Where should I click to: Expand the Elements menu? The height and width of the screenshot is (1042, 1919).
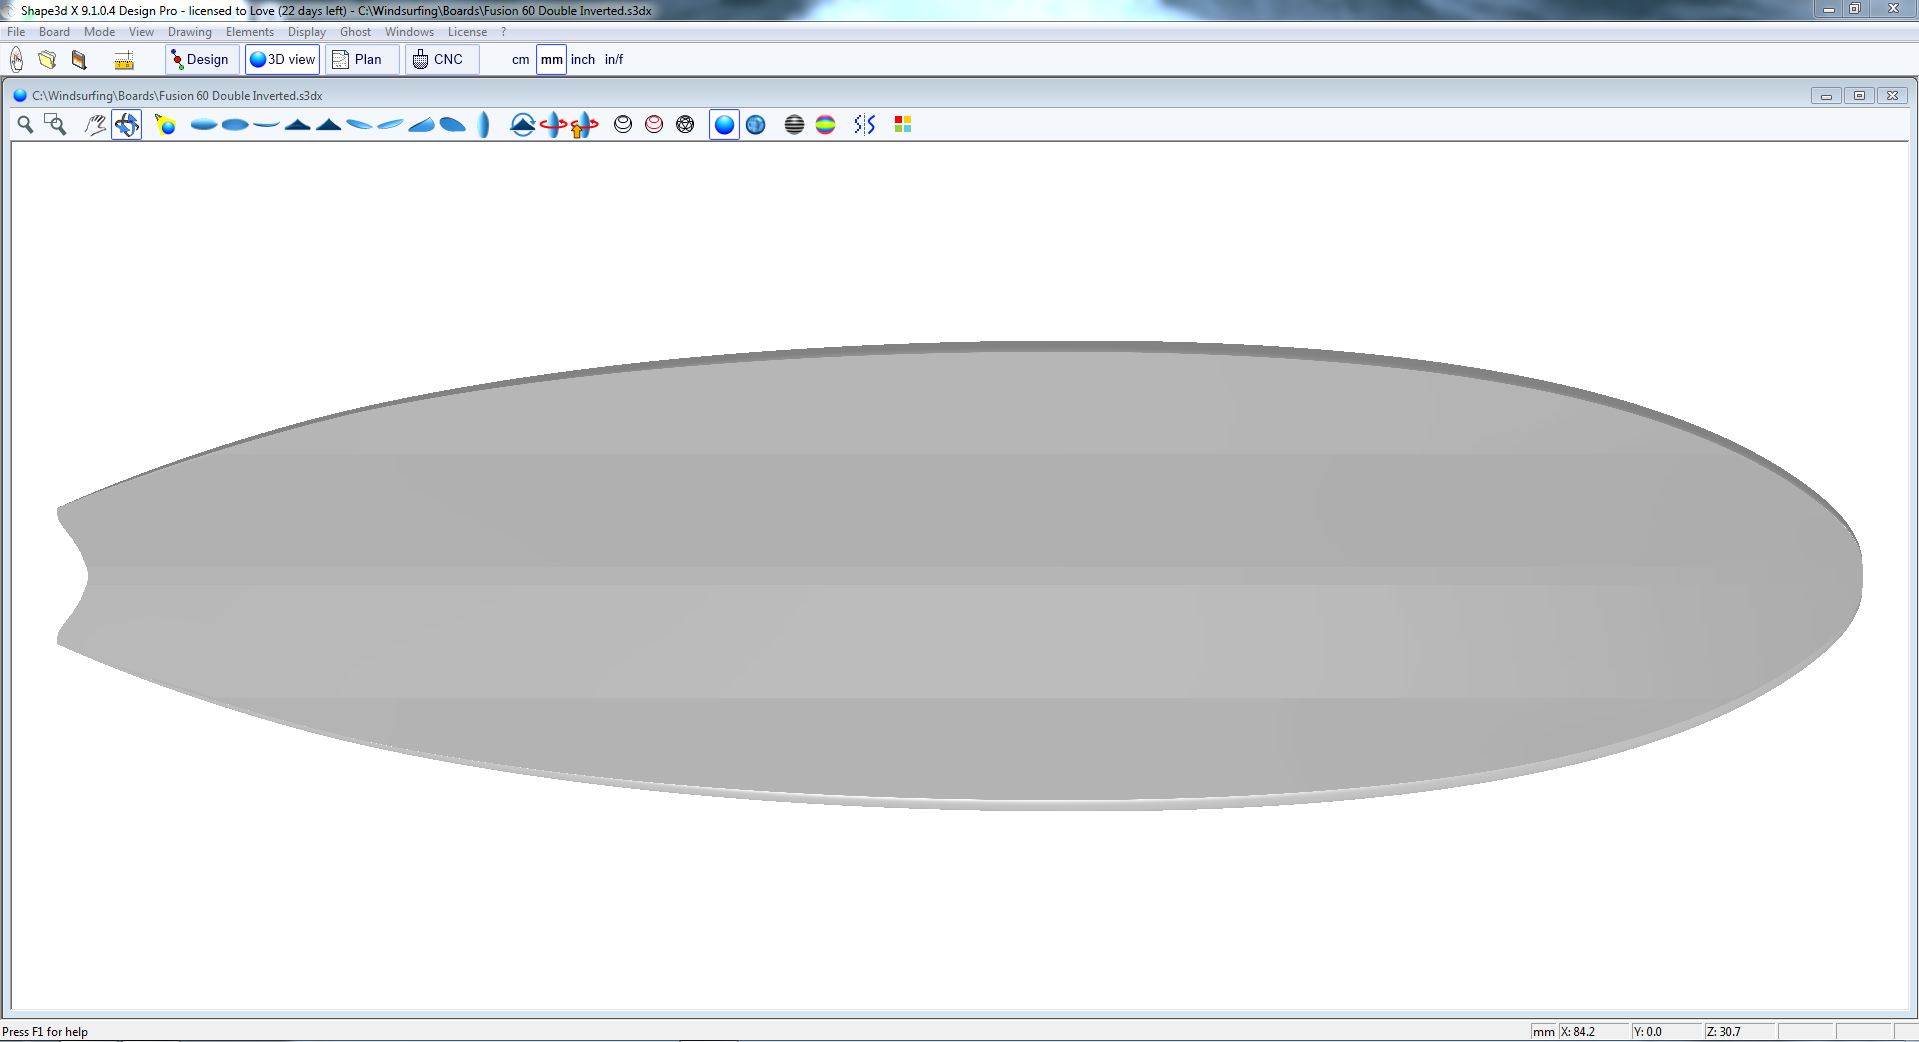[x=249, y=32]
